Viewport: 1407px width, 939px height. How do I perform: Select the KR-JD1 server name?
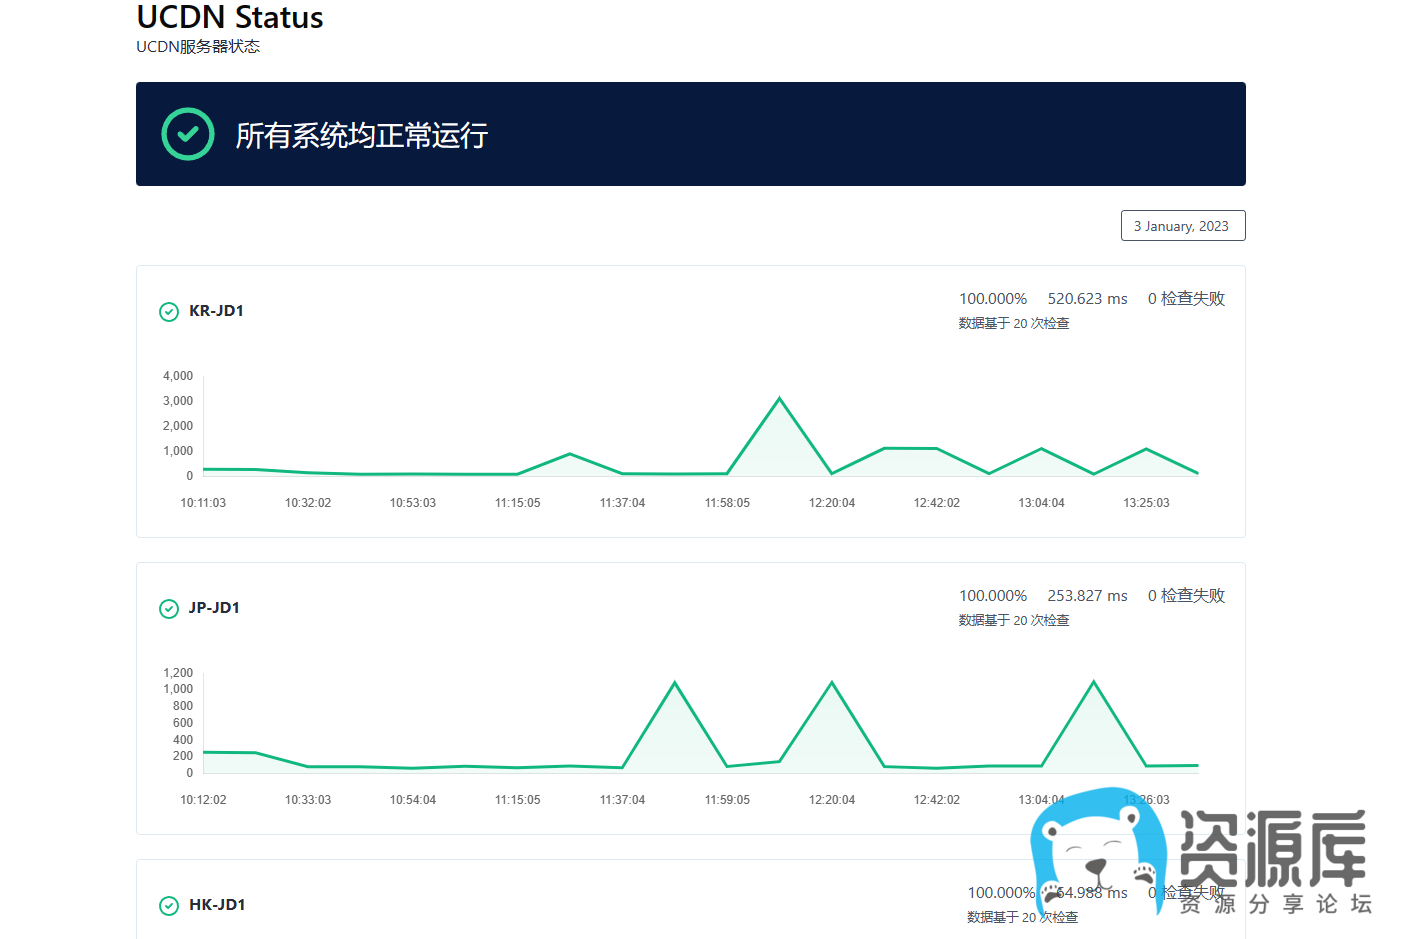216,311
